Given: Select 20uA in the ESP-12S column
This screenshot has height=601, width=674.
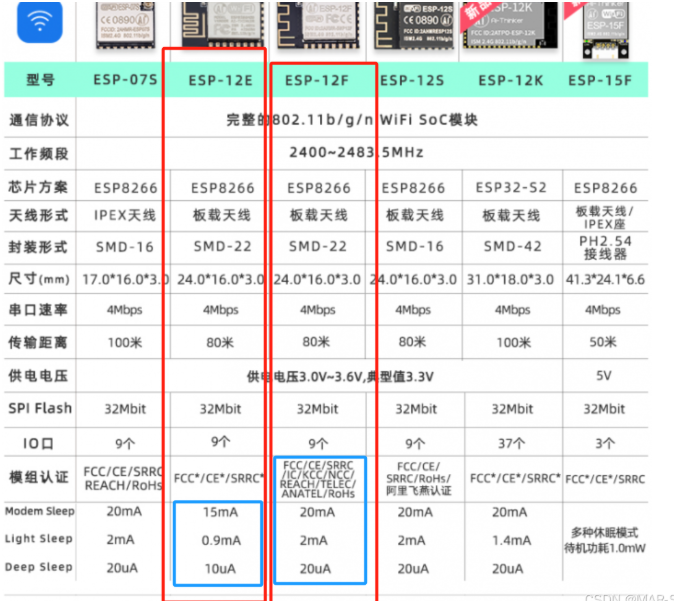Looking at the screenshot, I should (413, 569).
